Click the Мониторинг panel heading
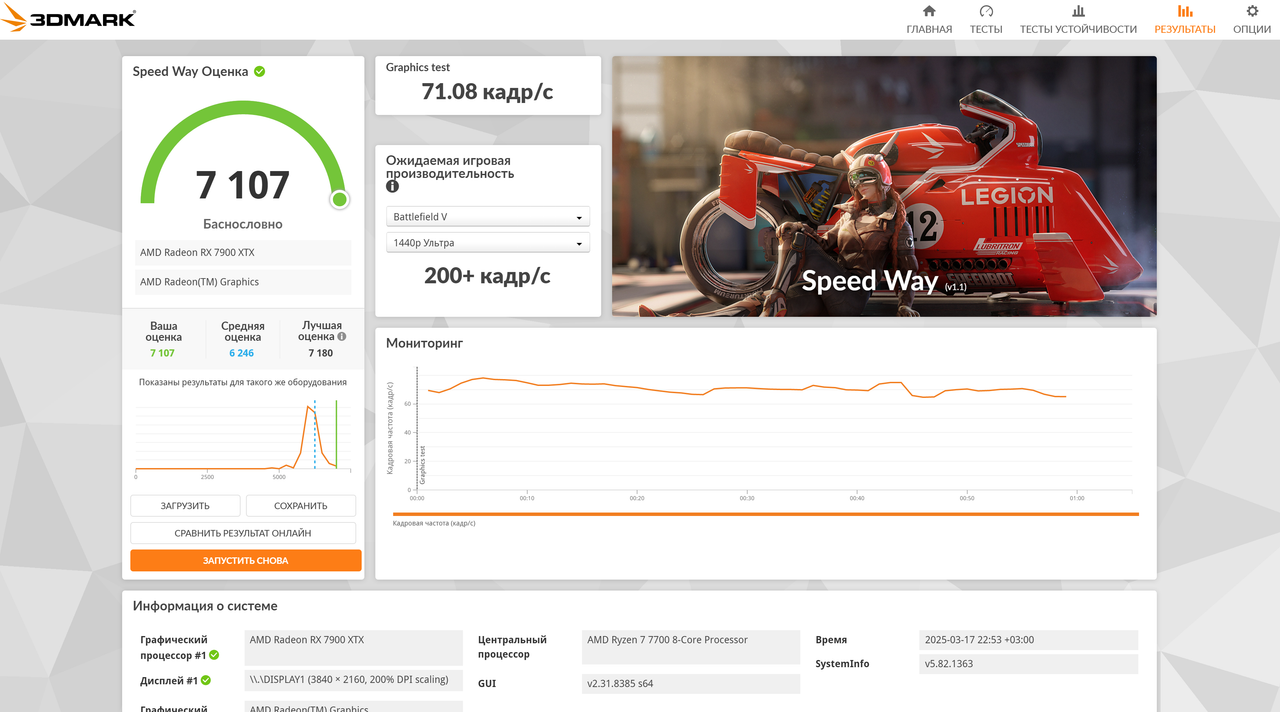The image size is (1280, 712). (425, 343)
